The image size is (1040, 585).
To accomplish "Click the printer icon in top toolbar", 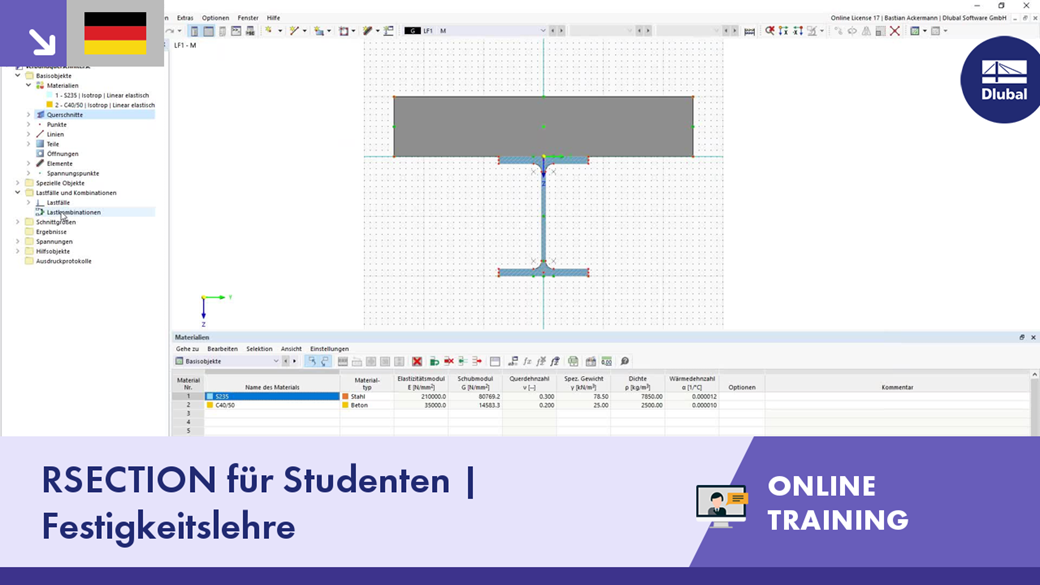I will [x=250, y=31].
